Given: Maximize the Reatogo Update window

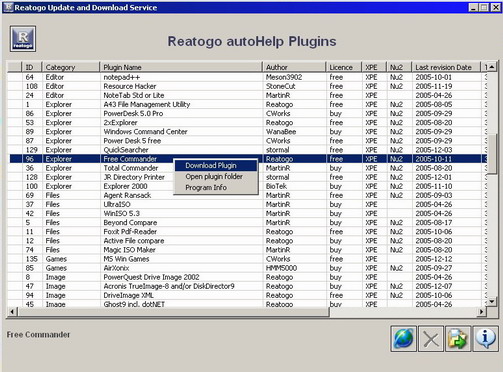Looking at the screenshot, I should click(484, 7).
